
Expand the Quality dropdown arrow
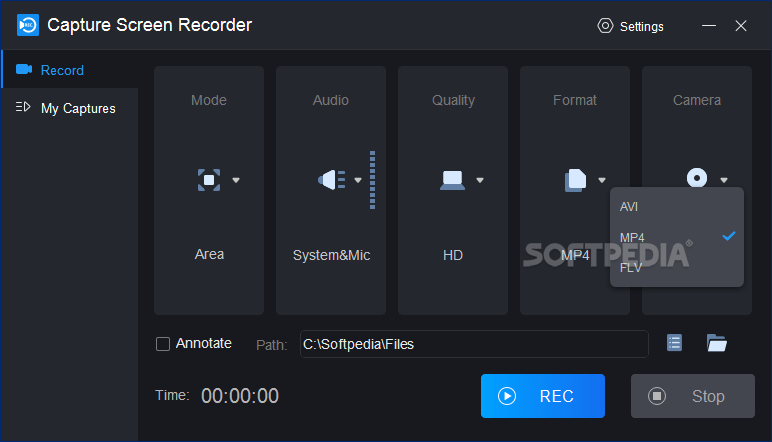point(480,180)
